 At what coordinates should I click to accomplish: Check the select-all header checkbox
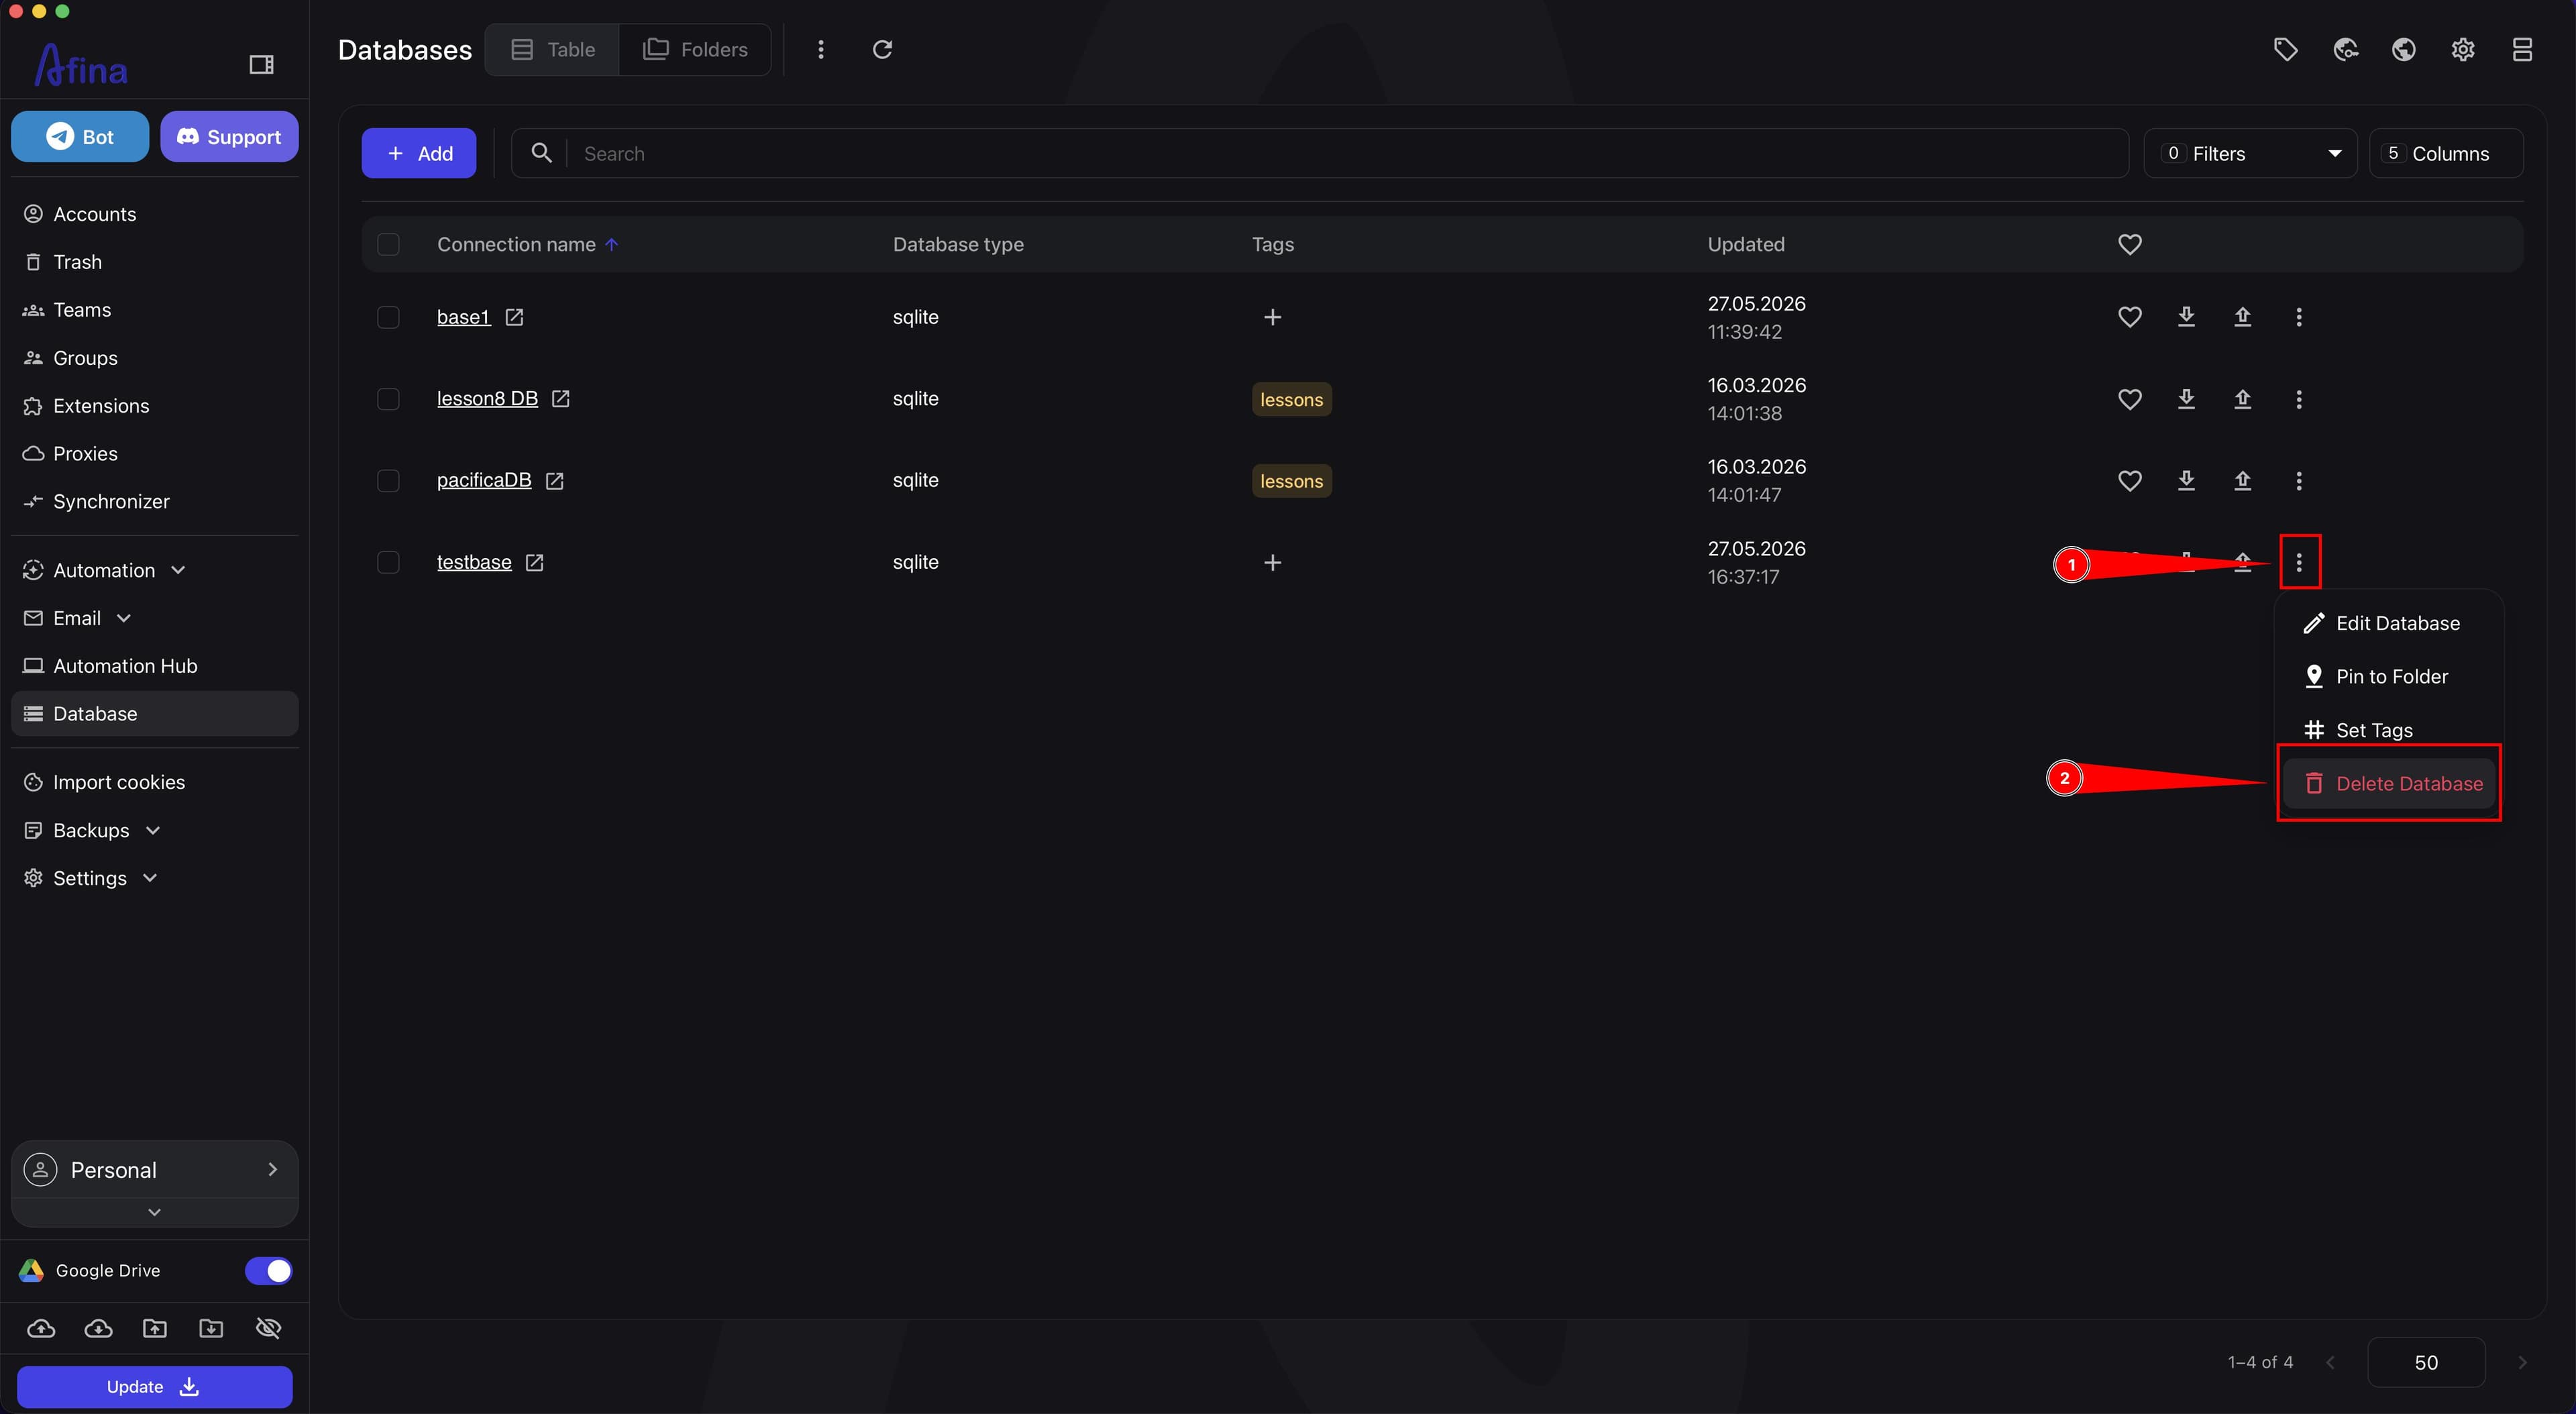coord(388,245)
